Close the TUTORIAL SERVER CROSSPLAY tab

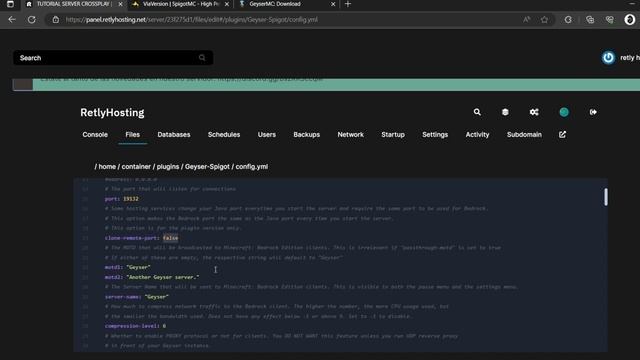[120, 4]
